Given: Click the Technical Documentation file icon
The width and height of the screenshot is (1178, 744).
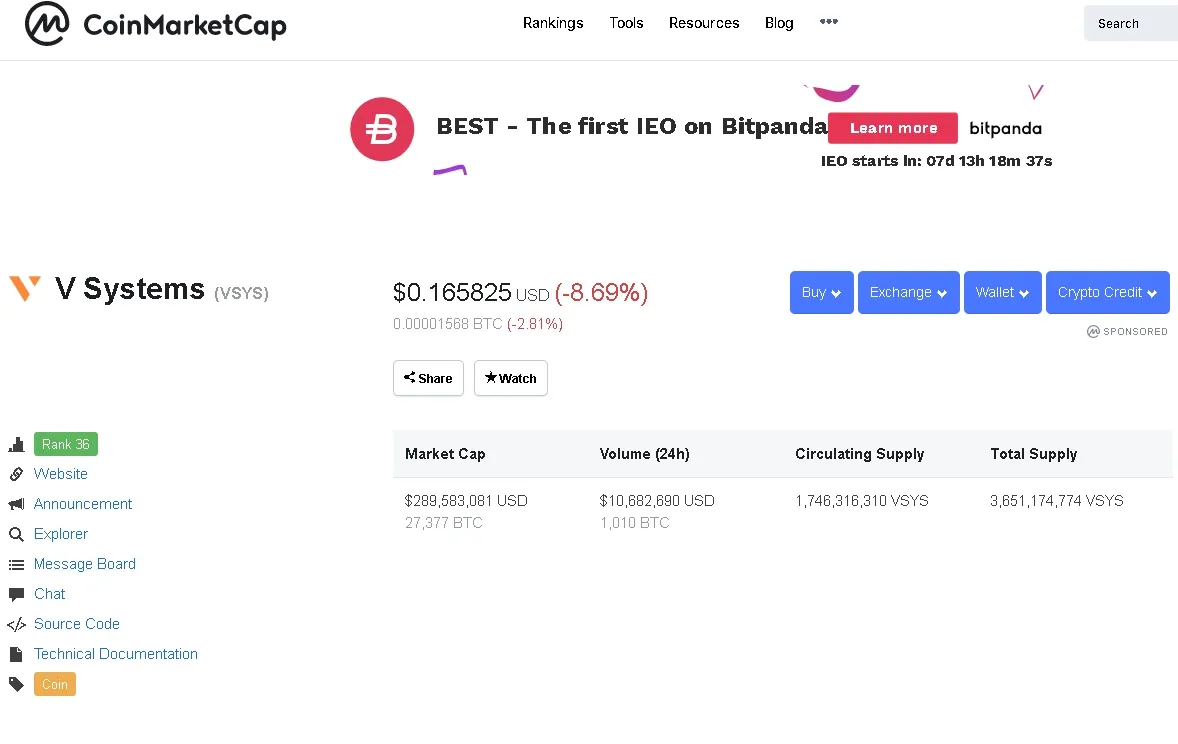Looking at the screenshot, I should (16, 654).
